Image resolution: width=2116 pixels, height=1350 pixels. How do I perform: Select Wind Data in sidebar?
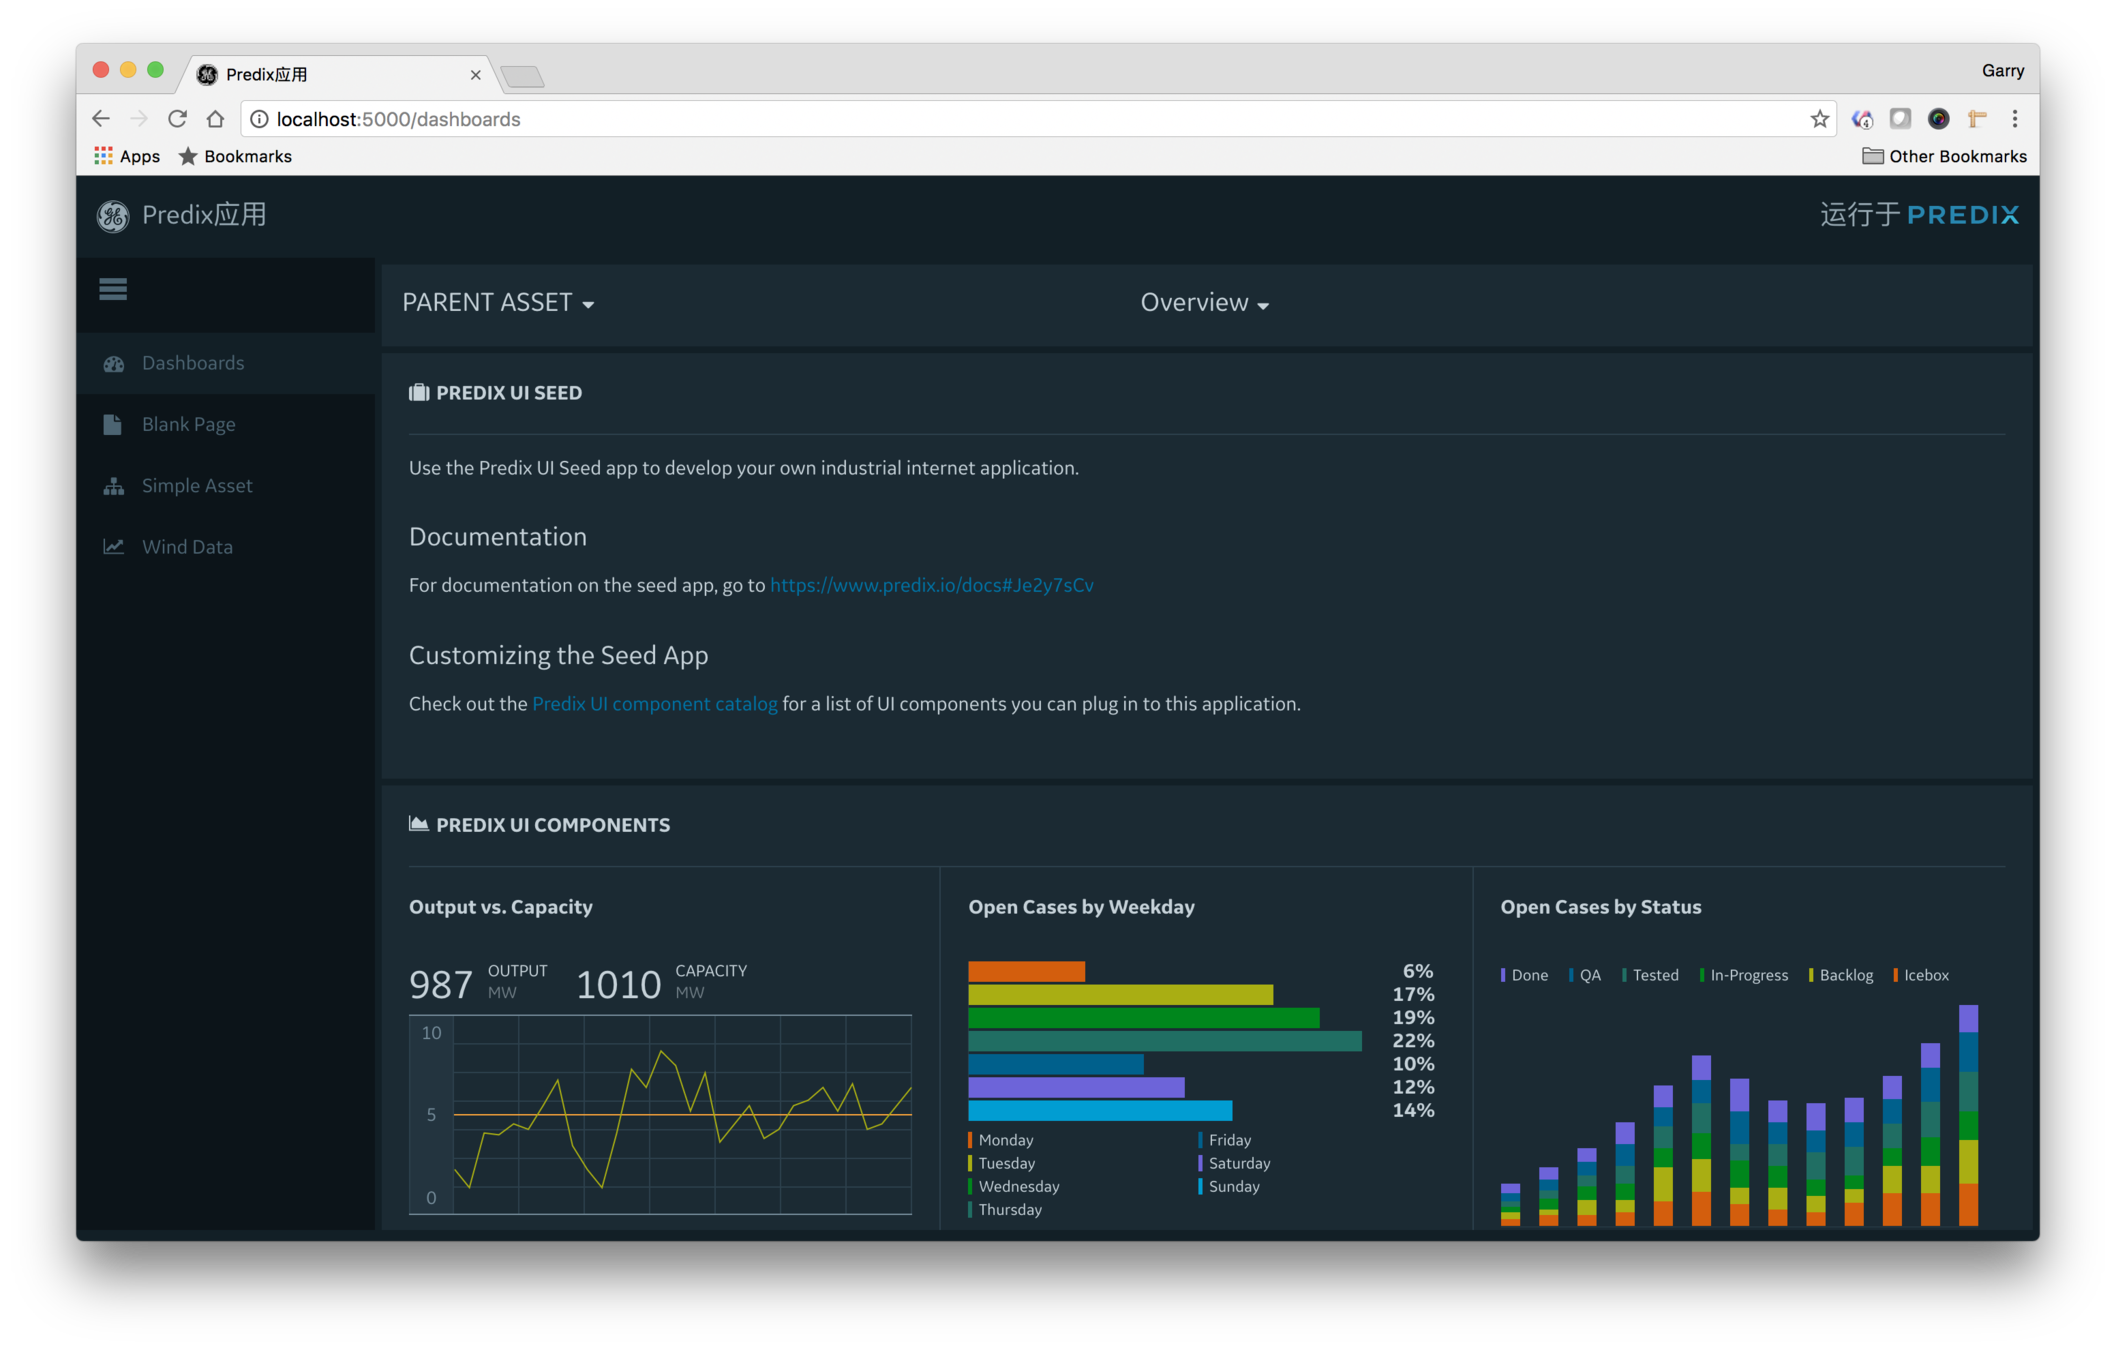(x=187, y=547)
